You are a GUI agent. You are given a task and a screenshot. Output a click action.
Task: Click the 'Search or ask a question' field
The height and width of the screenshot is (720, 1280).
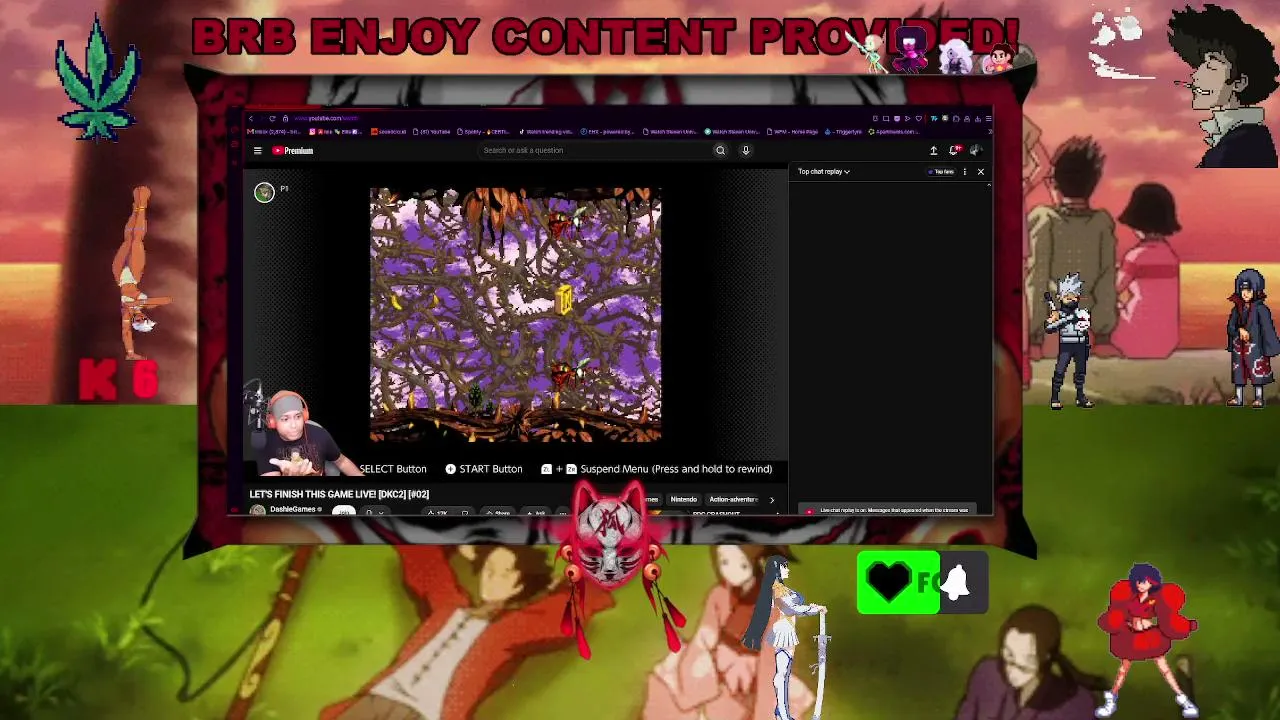point(595,150)
